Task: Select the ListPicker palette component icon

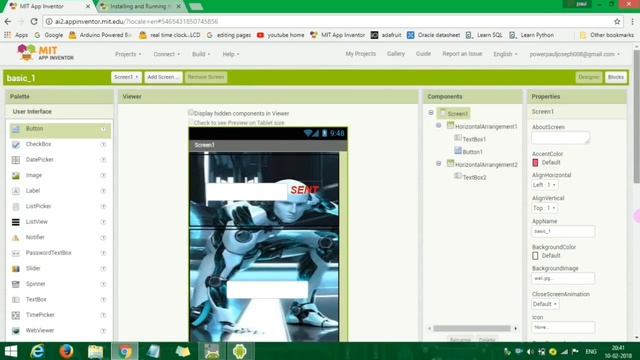Action: tap(16, 207)
